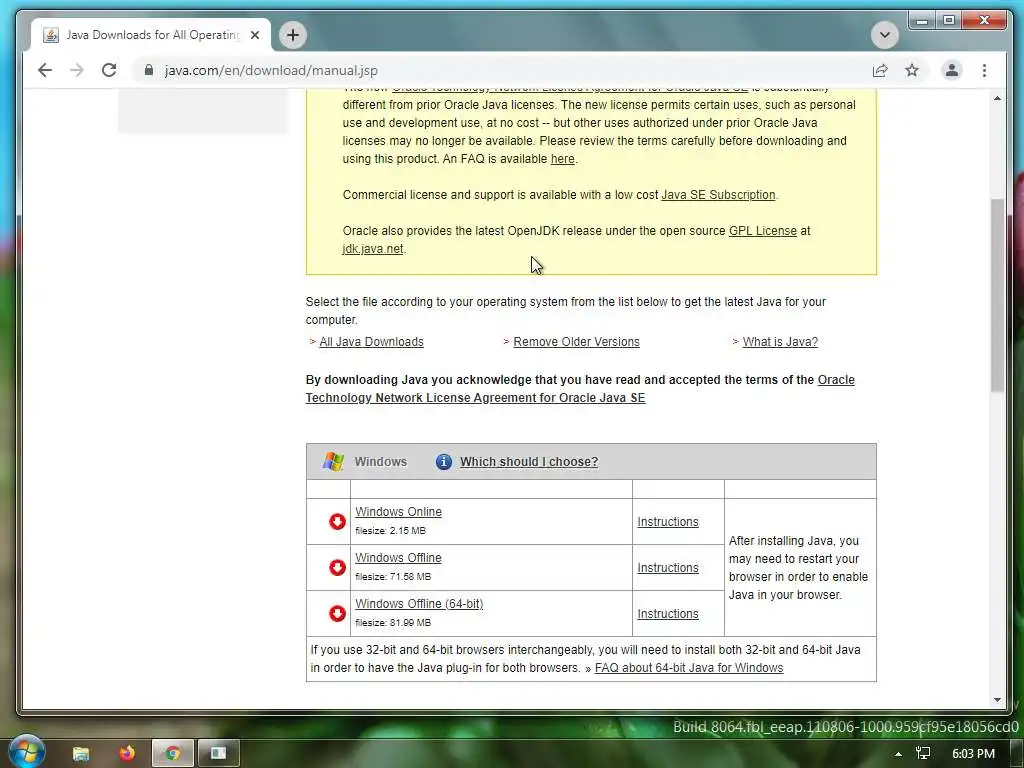Expand the tab search dropdown arrow
Viewport: 1024px width, 768px height.
pyautogui.click(x=885, y=35)
